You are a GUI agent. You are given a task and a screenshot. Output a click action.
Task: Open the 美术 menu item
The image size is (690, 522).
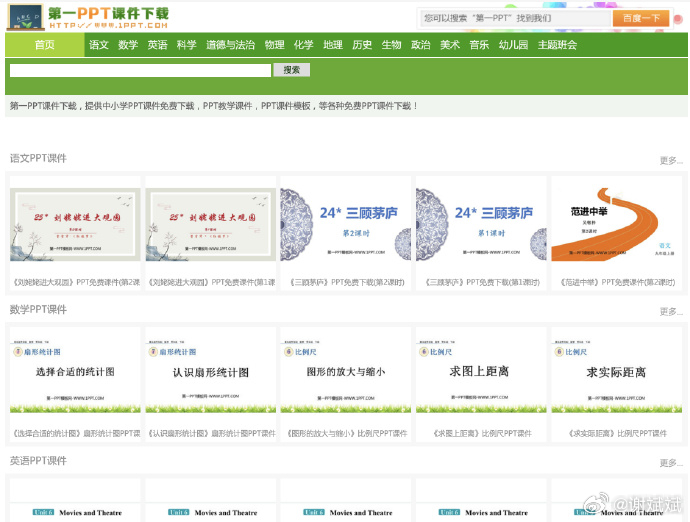coord(450,45)
